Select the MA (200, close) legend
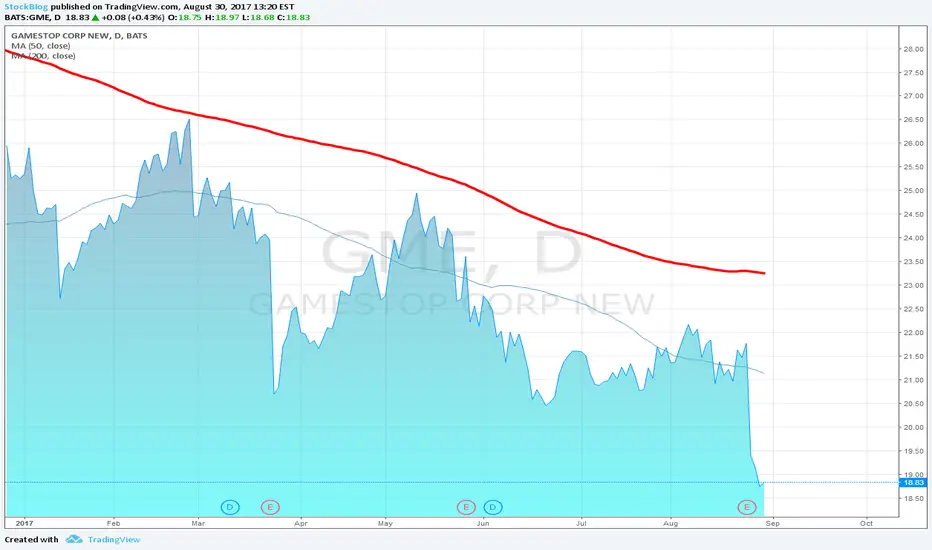 pos(43,56)
